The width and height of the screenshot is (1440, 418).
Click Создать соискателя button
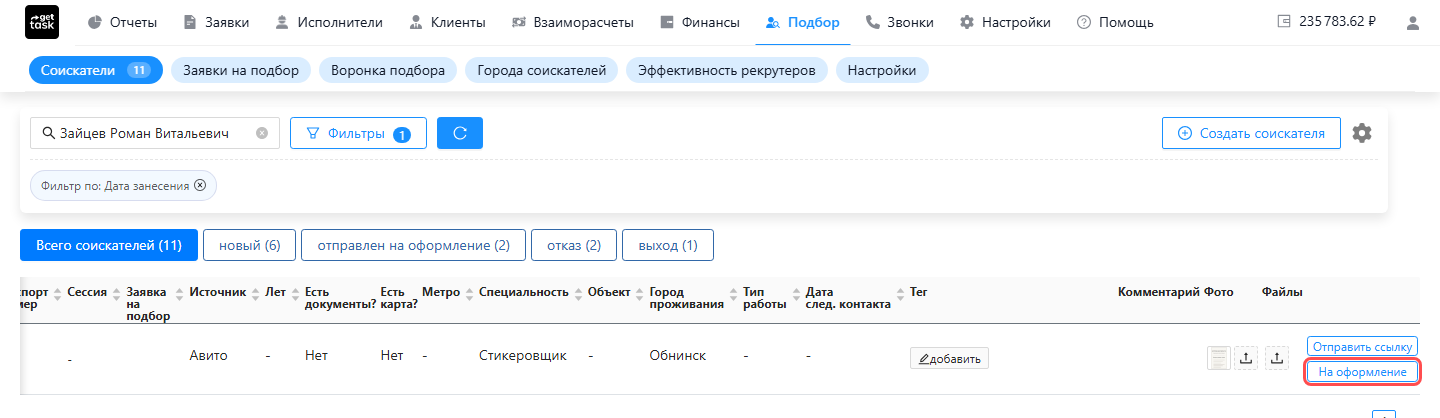[1251, 133]
